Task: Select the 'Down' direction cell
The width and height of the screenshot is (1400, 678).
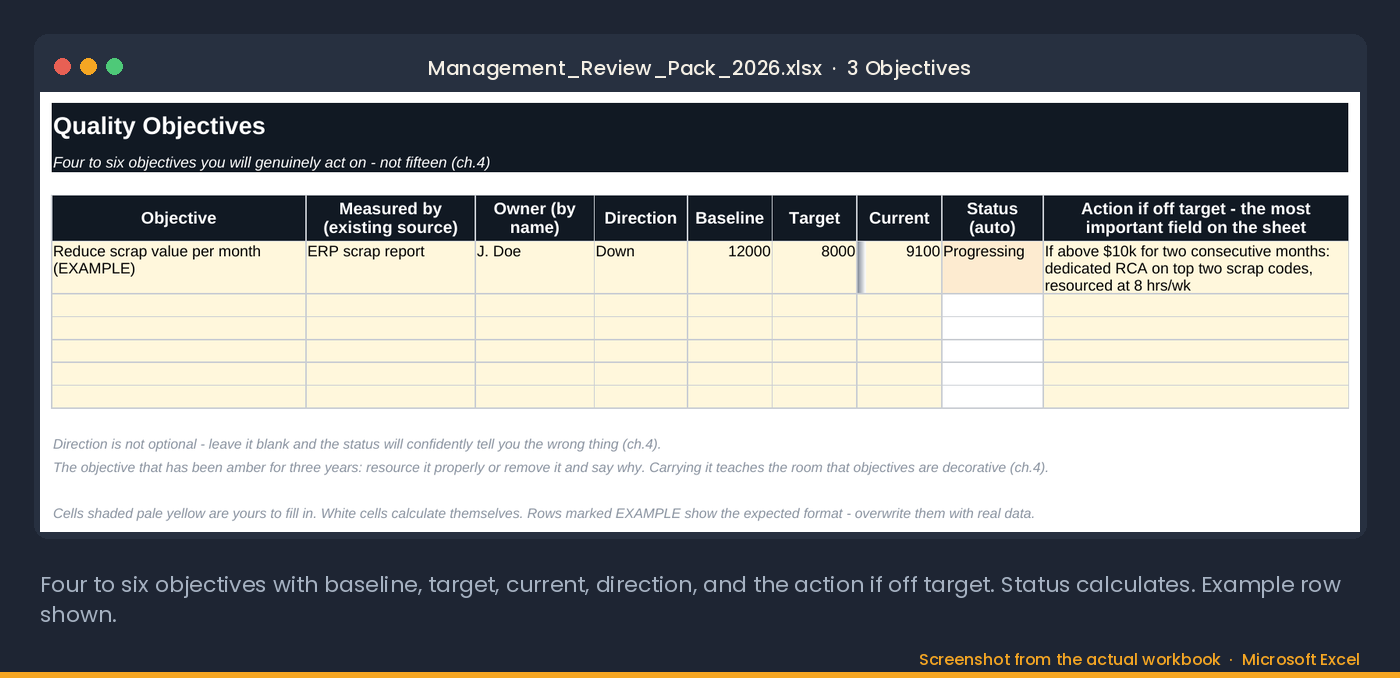Action: 641,268
